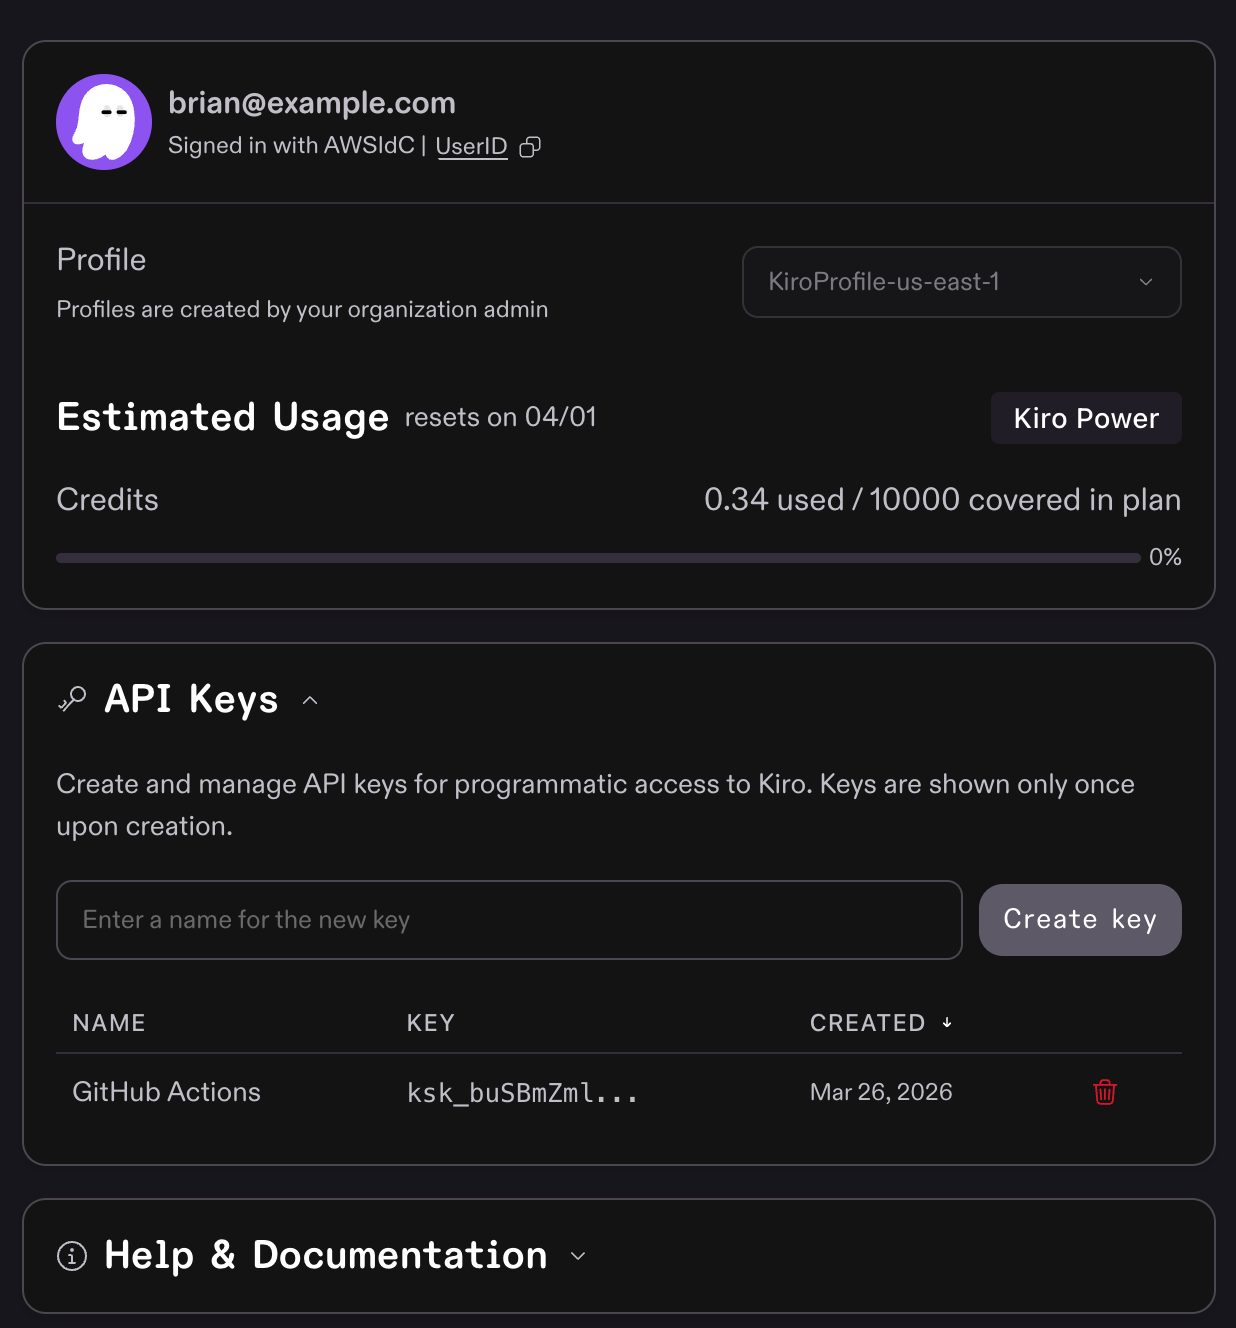
Task: Click the key icon beside API Keys
Action: coord(73,699)
